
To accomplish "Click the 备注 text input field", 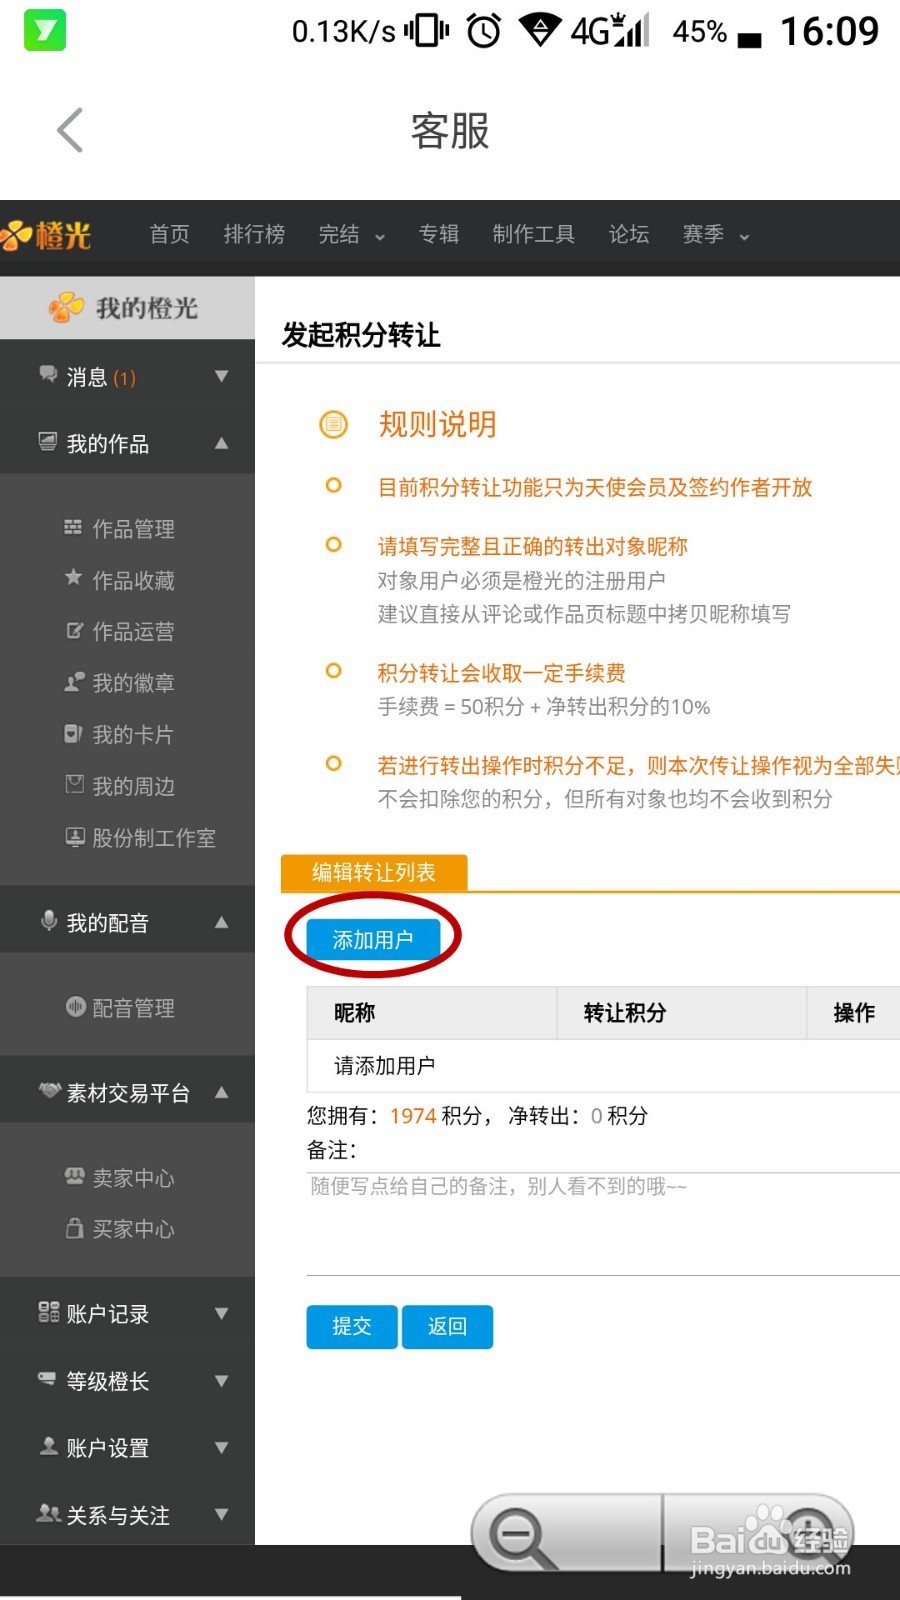I will pos(603,1224).
